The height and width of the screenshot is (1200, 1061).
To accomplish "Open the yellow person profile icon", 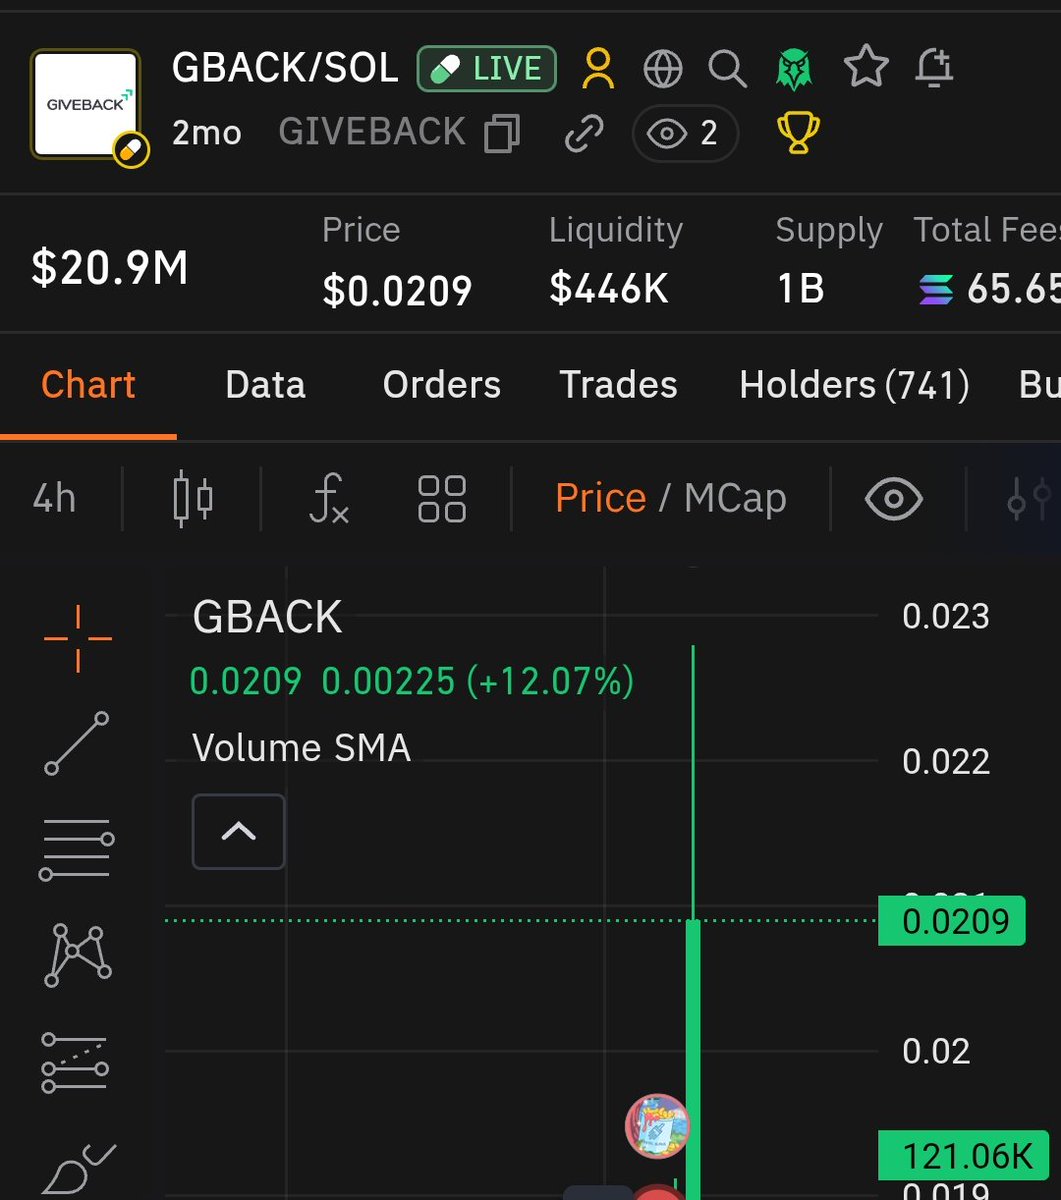I will click(x=598, y=69).
